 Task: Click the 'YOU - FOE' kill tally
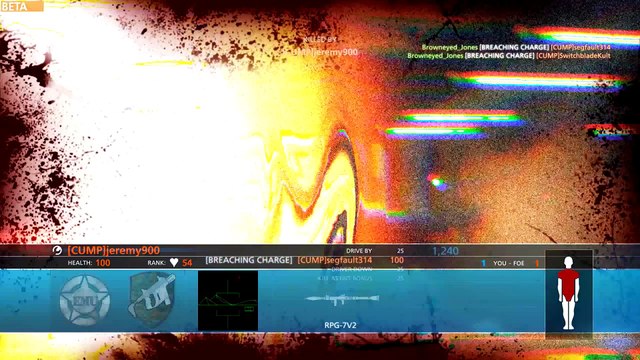(510, 263)
